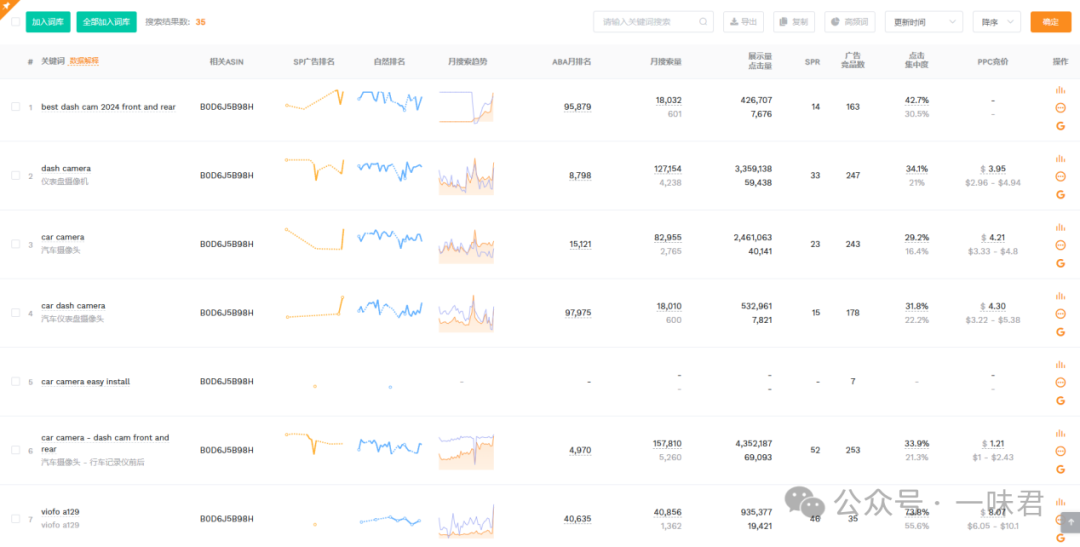Screen dimensions: 1080x547
Task: Click the minus-circle icon for car dash camera
Action: click(1060, 313)
